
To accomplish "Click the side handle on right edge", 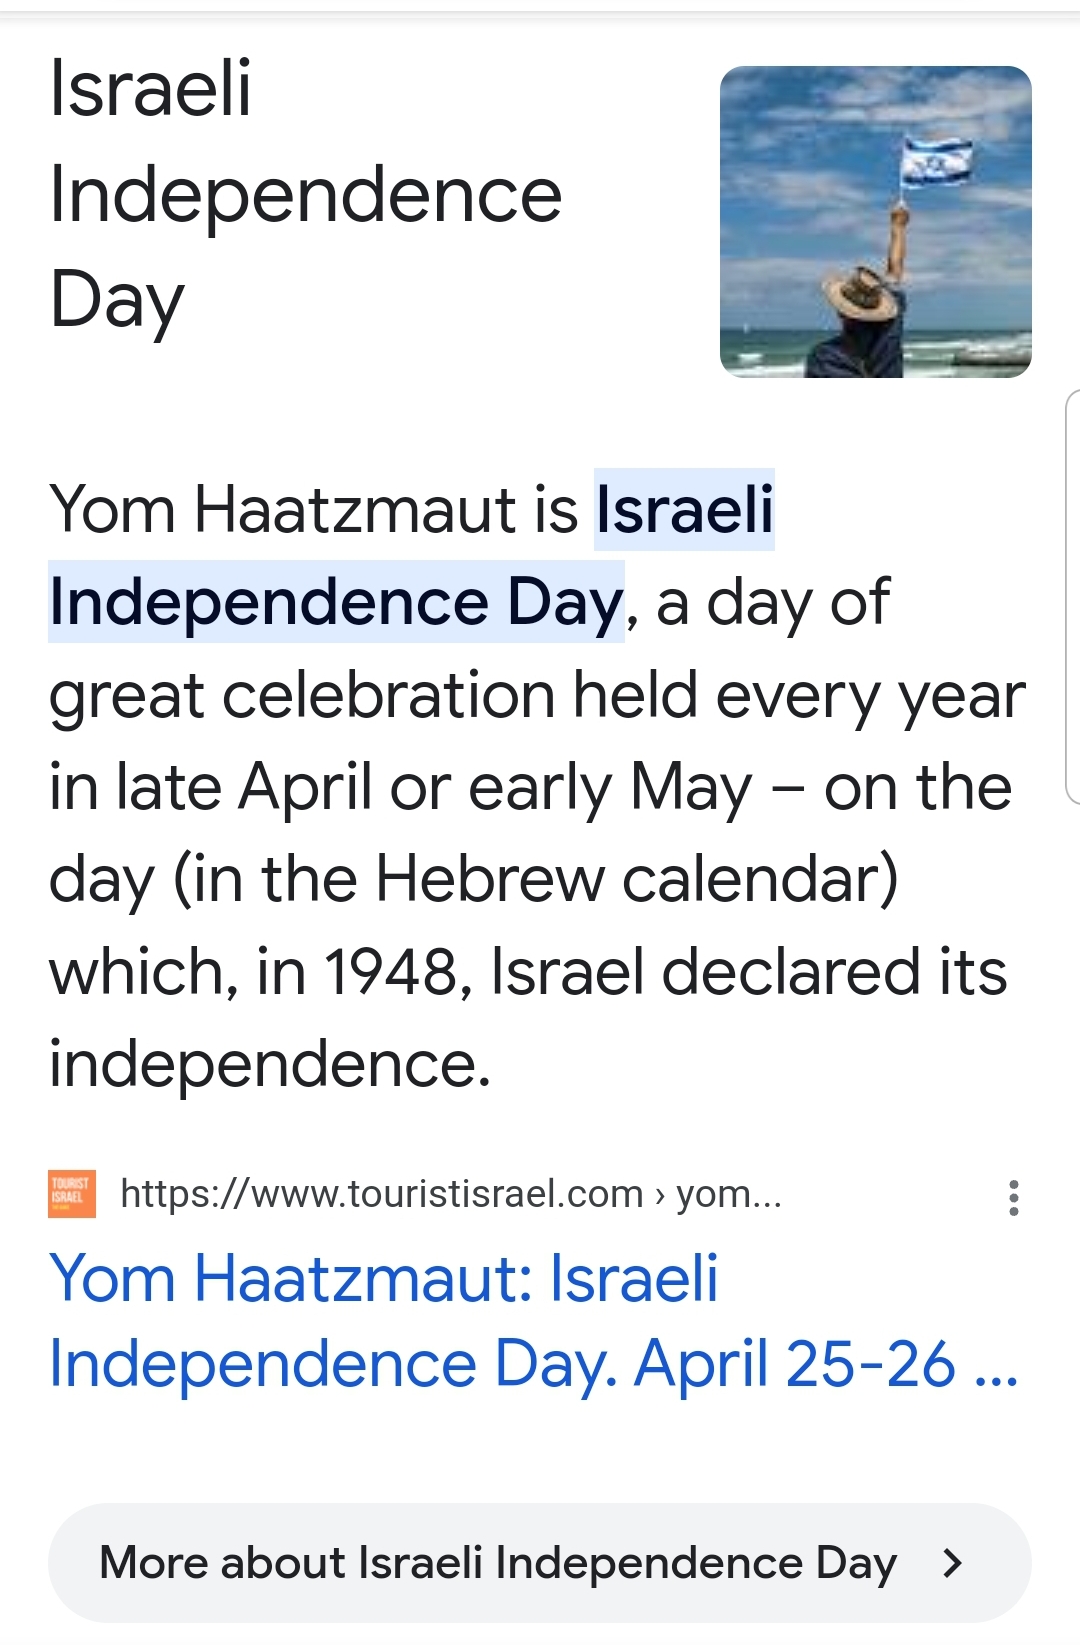I will point(1071,596).
